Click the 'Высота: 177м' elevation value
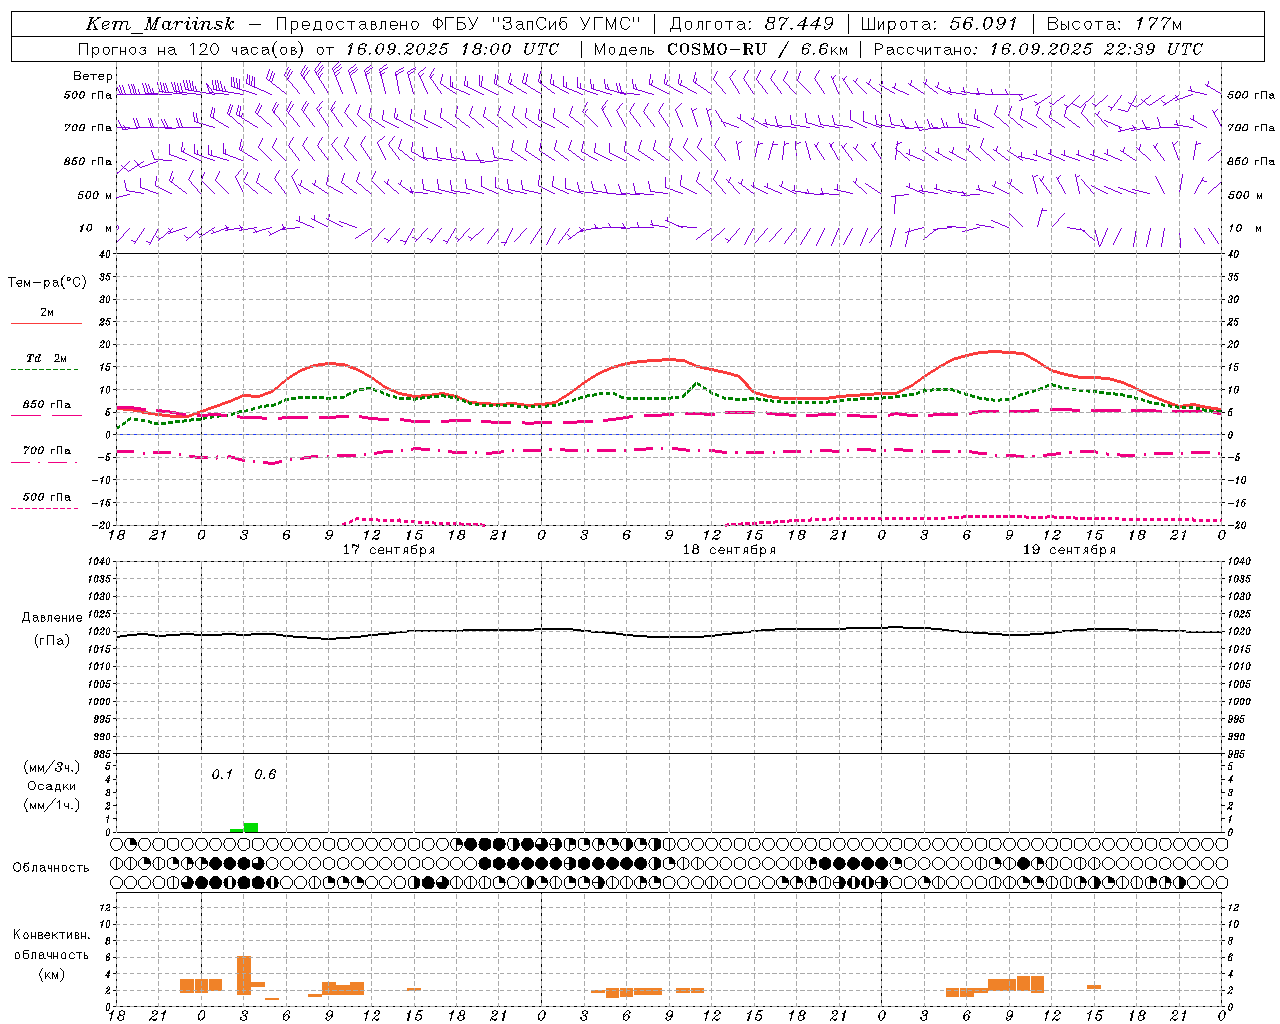 point(1114,24)
